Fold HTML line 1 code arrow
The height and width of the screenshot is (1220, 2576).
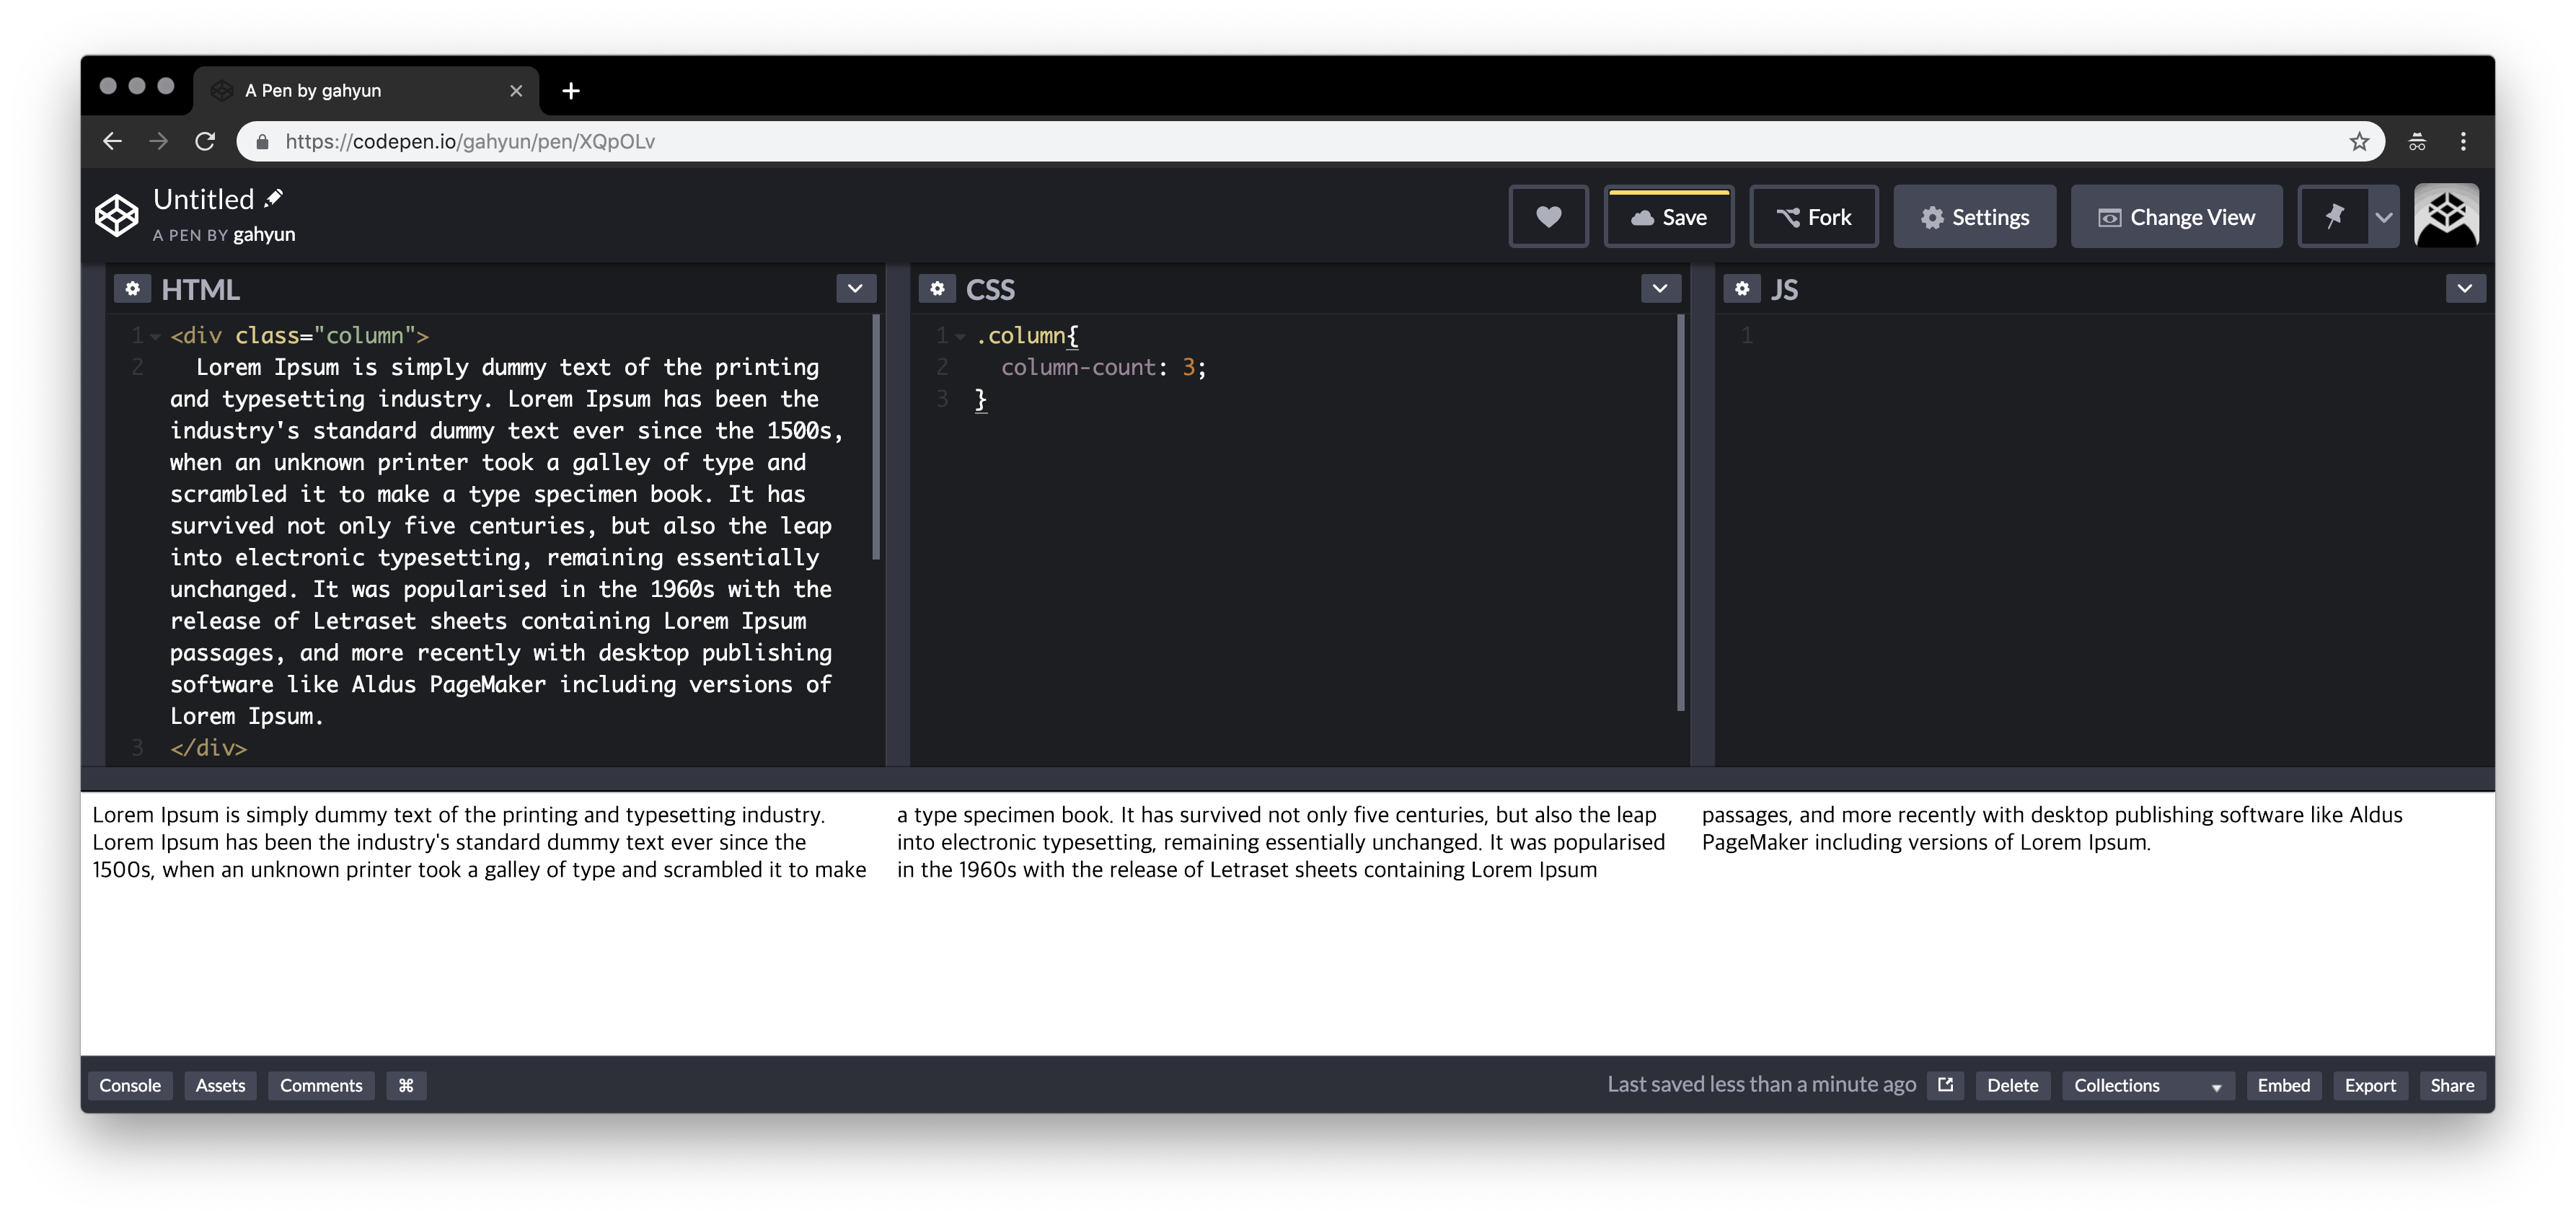coord(155,337)
